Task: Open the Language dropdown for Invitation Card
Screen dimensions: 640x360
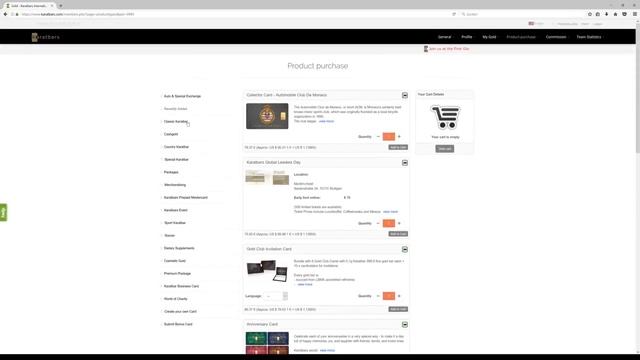Action: 276,296
